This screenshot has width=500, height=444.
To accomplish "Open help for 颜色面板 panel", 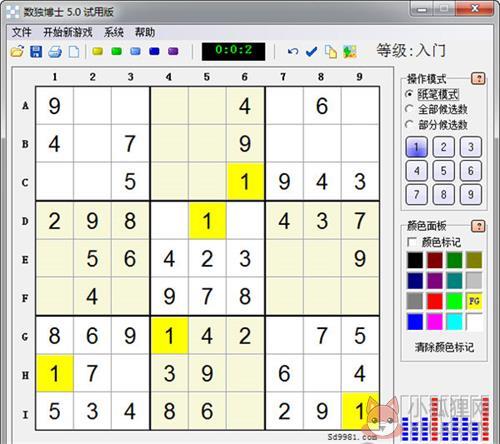I will [478, 226].
